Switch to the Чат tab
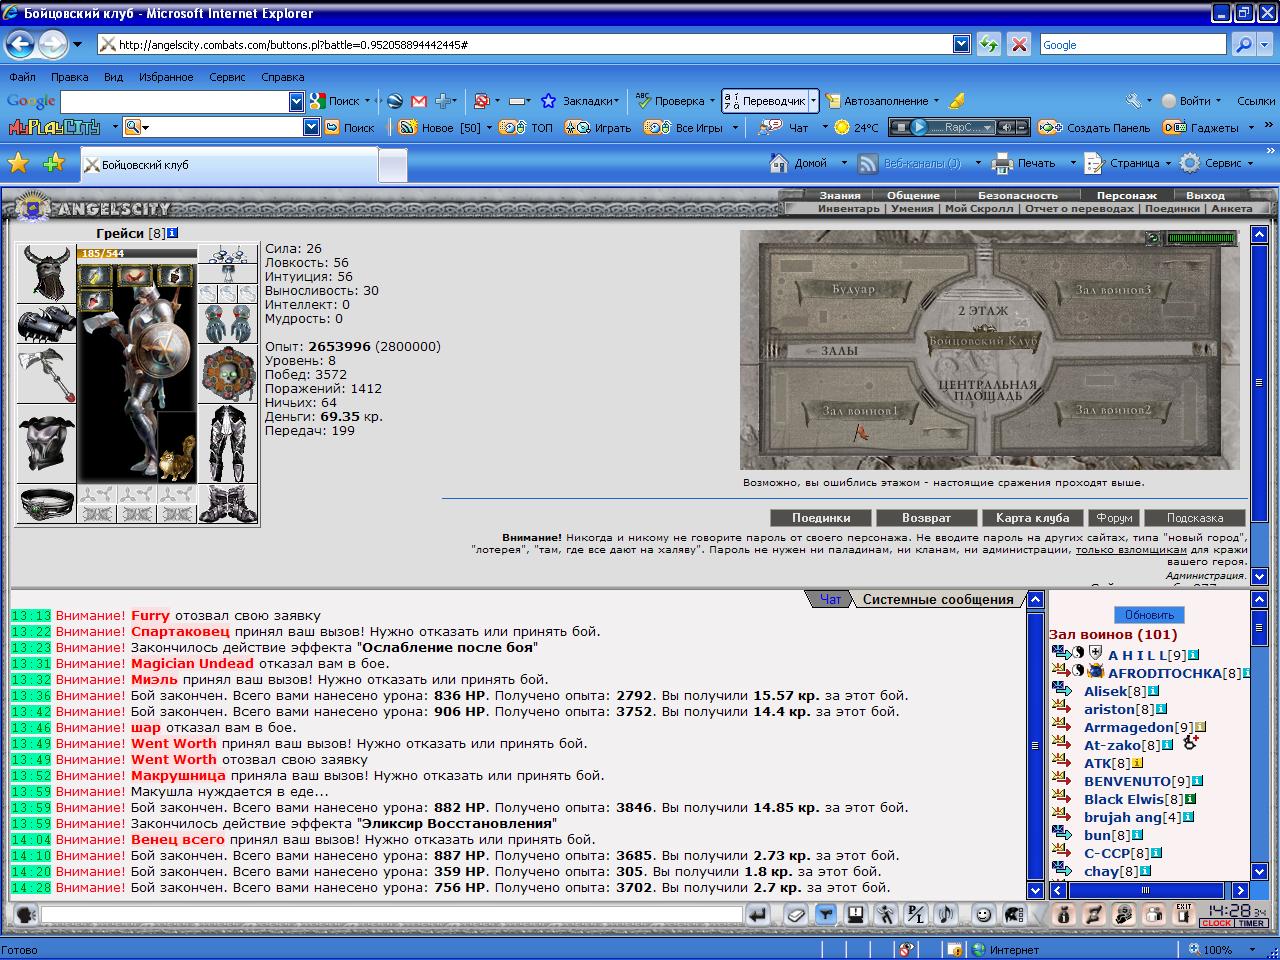Viewport: 1280px width, 960px height. (x=830, y=599)
